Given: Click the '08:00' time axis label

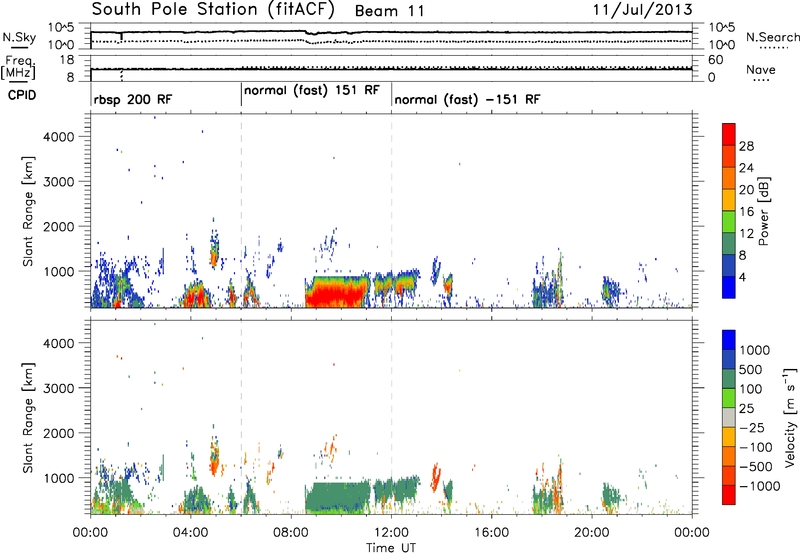Looking at the screenshot, I should click(x=291, y=533).
